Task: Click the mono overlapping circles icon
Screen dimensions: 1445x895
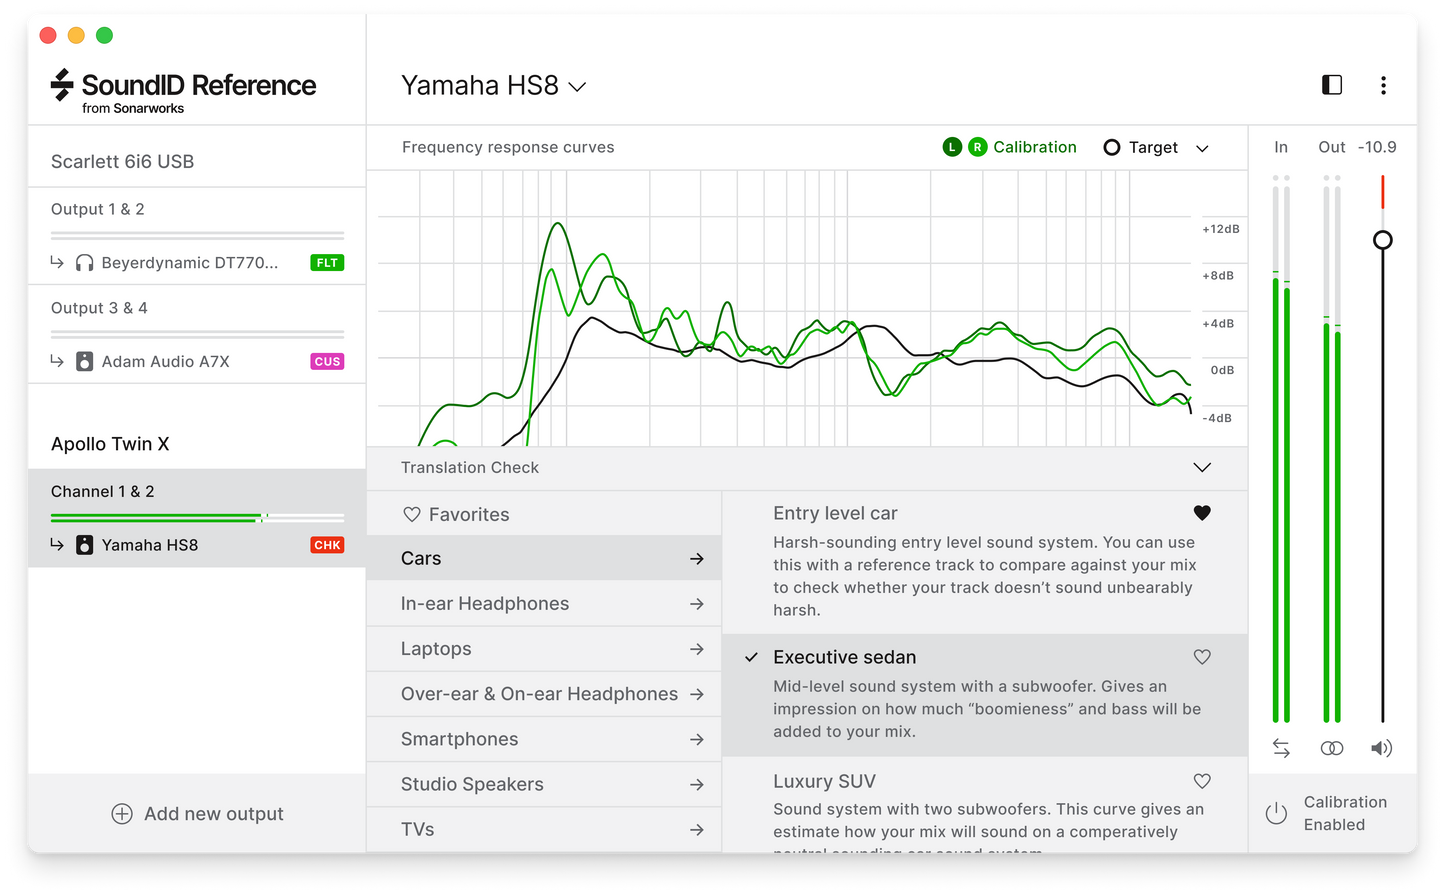Action: point(1332,748)
